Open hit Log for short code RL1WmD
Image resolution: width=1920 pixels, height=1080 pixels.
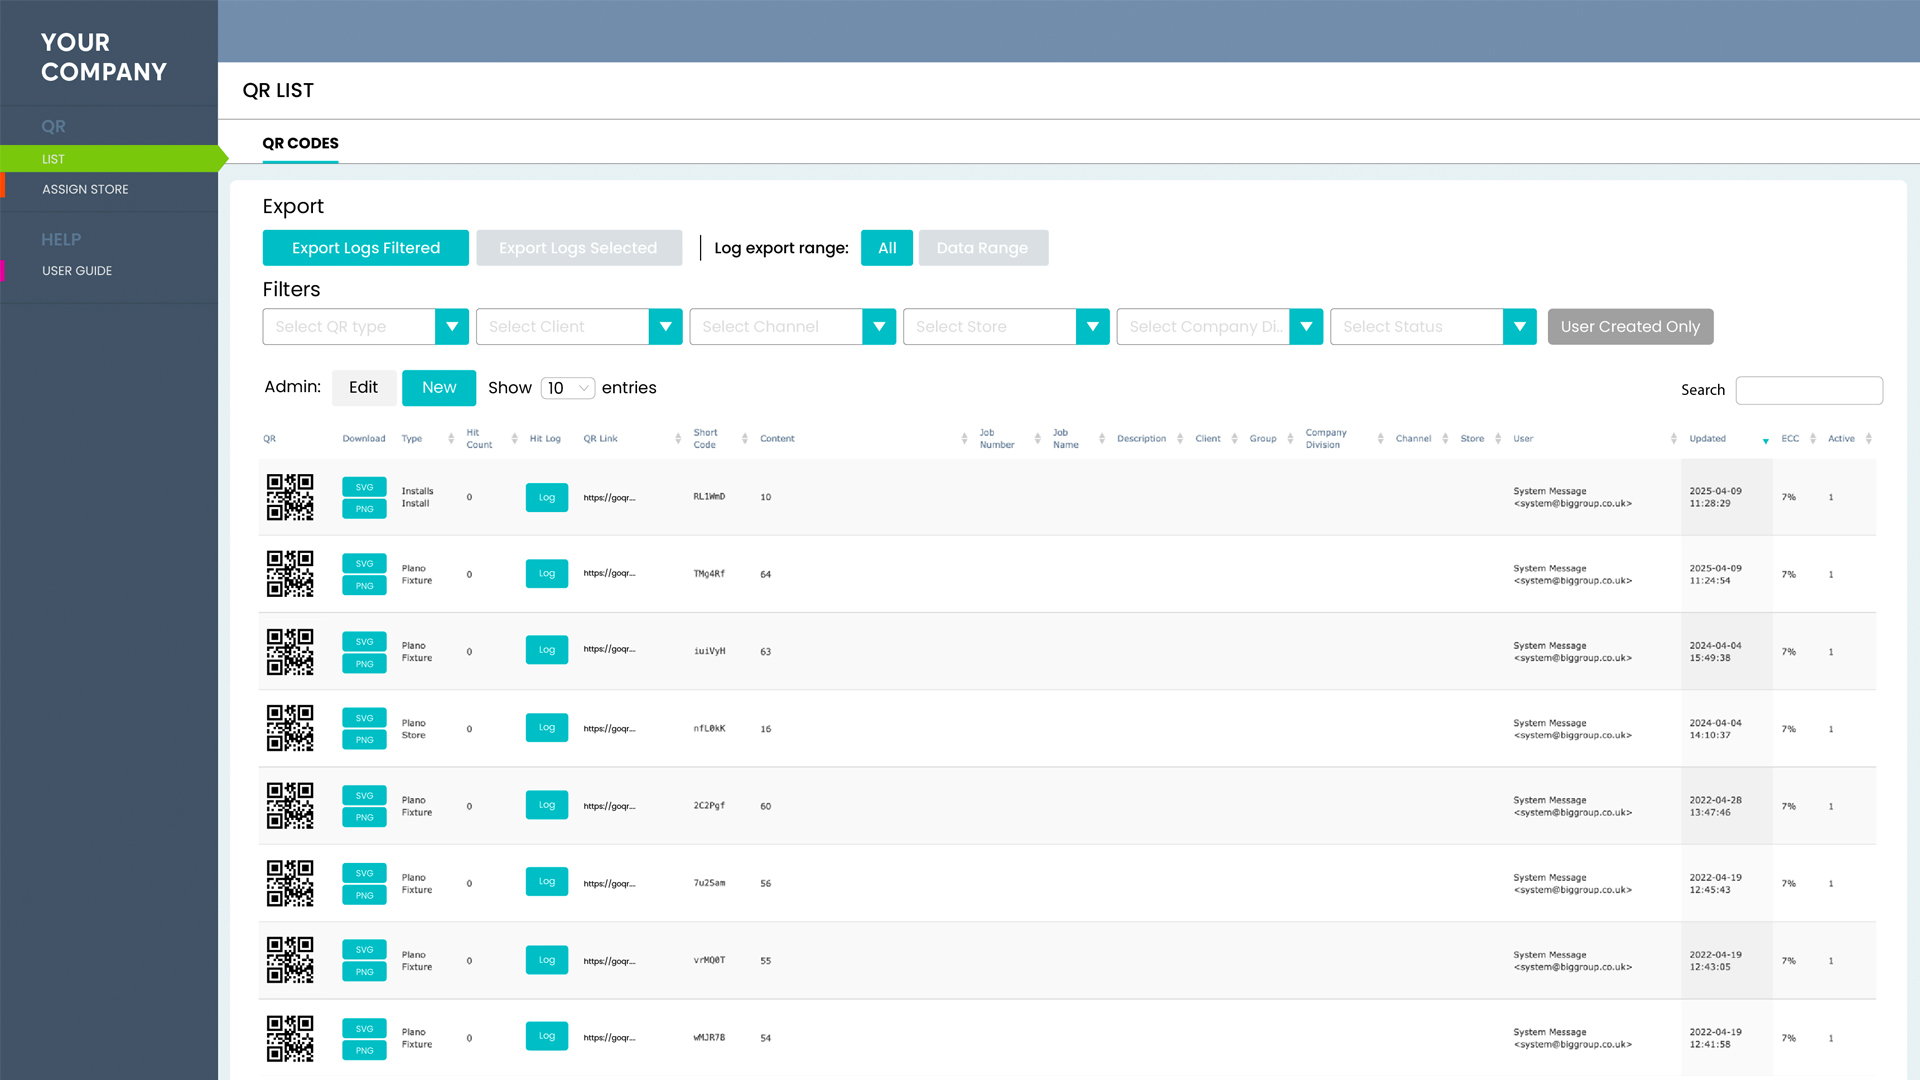[x=547, y=497]
